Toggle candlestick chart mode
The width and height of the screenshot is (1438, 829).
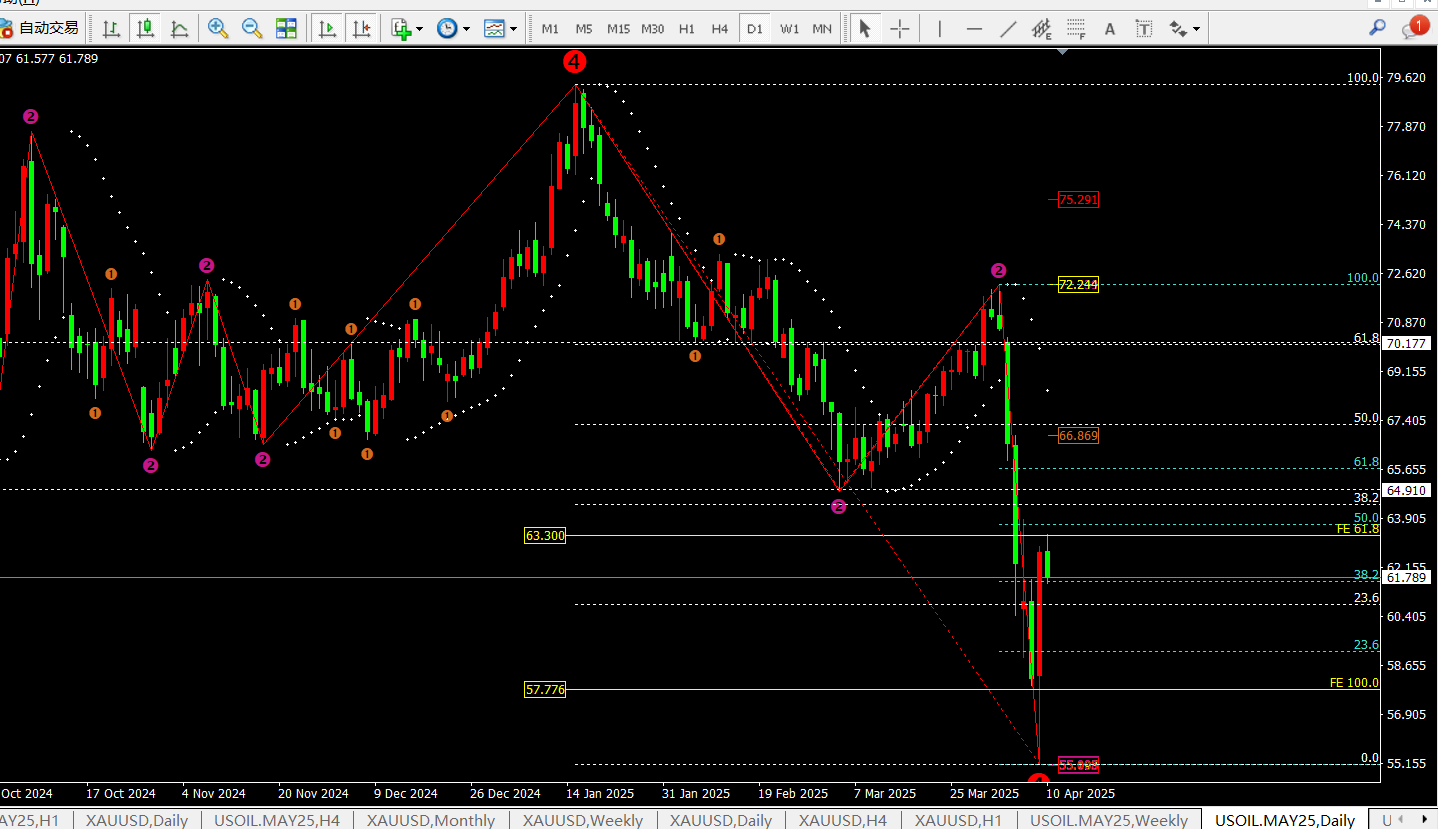tap(145, 28)
